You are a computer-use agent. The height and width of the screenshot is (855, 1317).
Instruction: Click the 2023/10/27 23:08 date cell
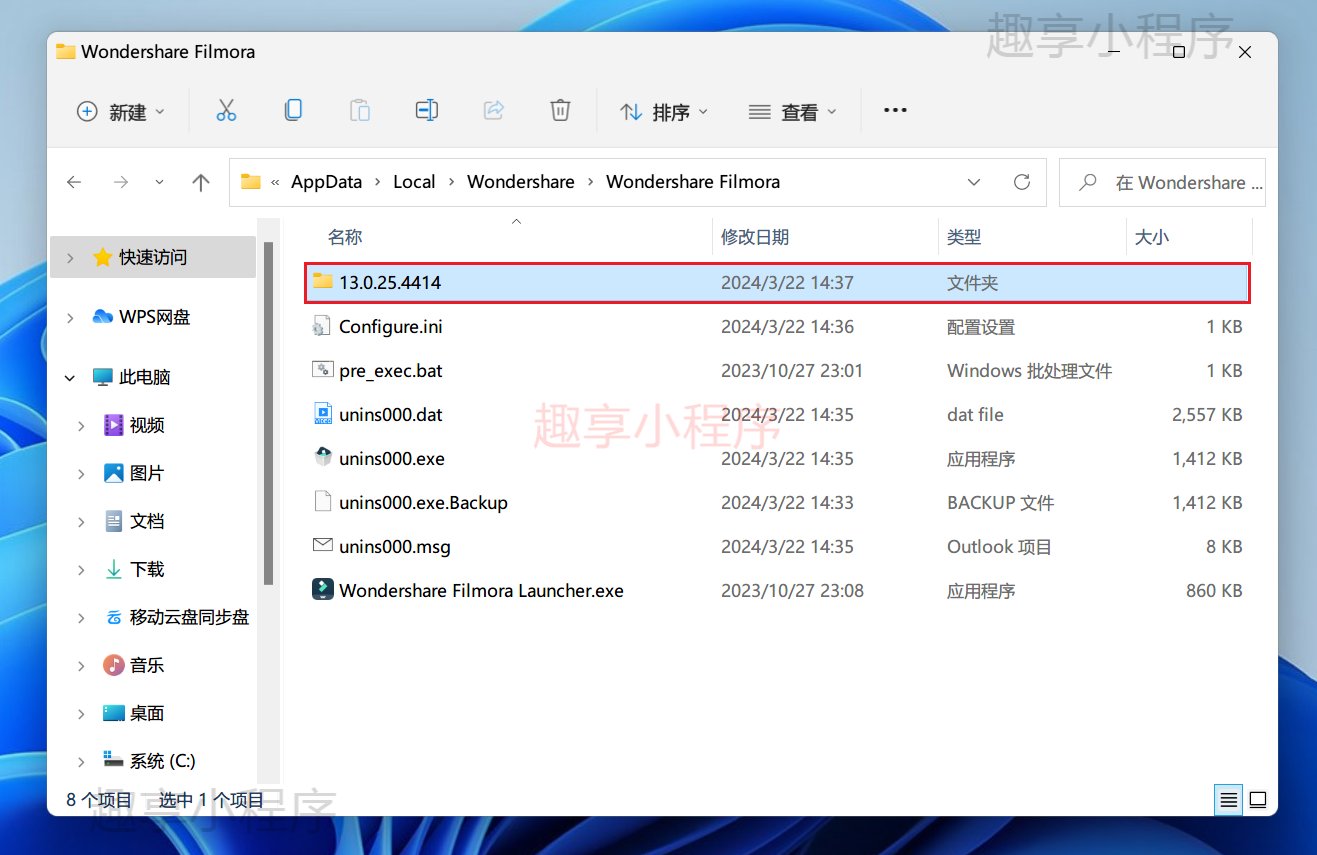tap(792, 590)
